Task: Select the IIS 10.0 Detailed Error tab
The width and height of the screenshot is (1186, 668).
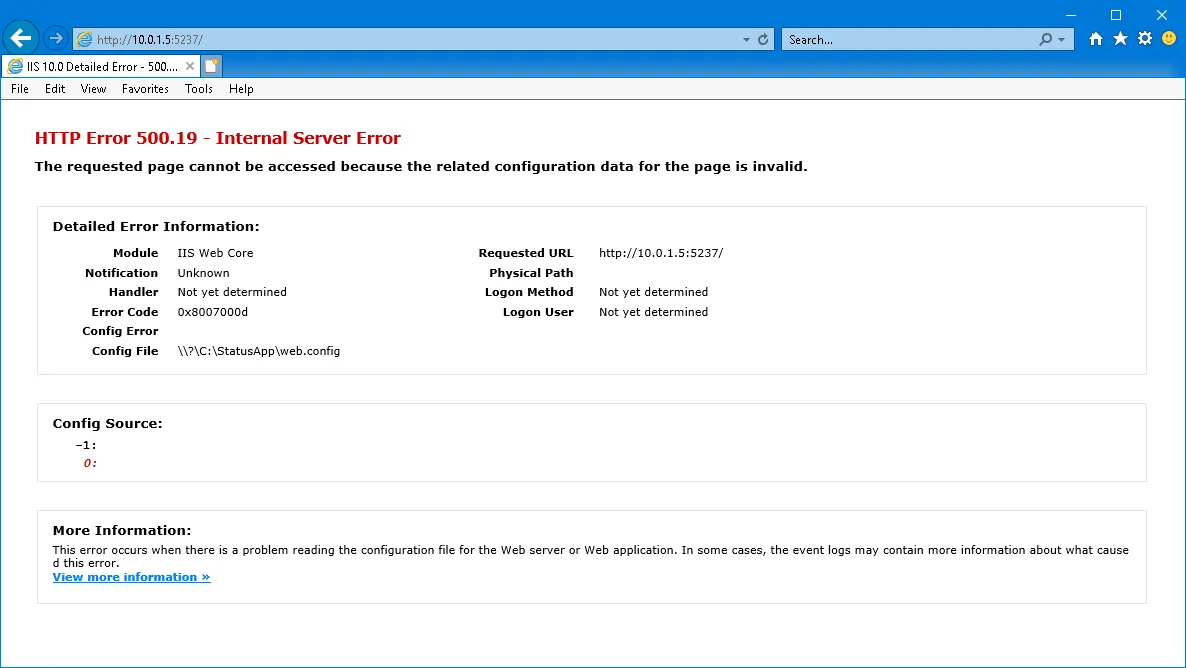Action: (x=101, y=67)
